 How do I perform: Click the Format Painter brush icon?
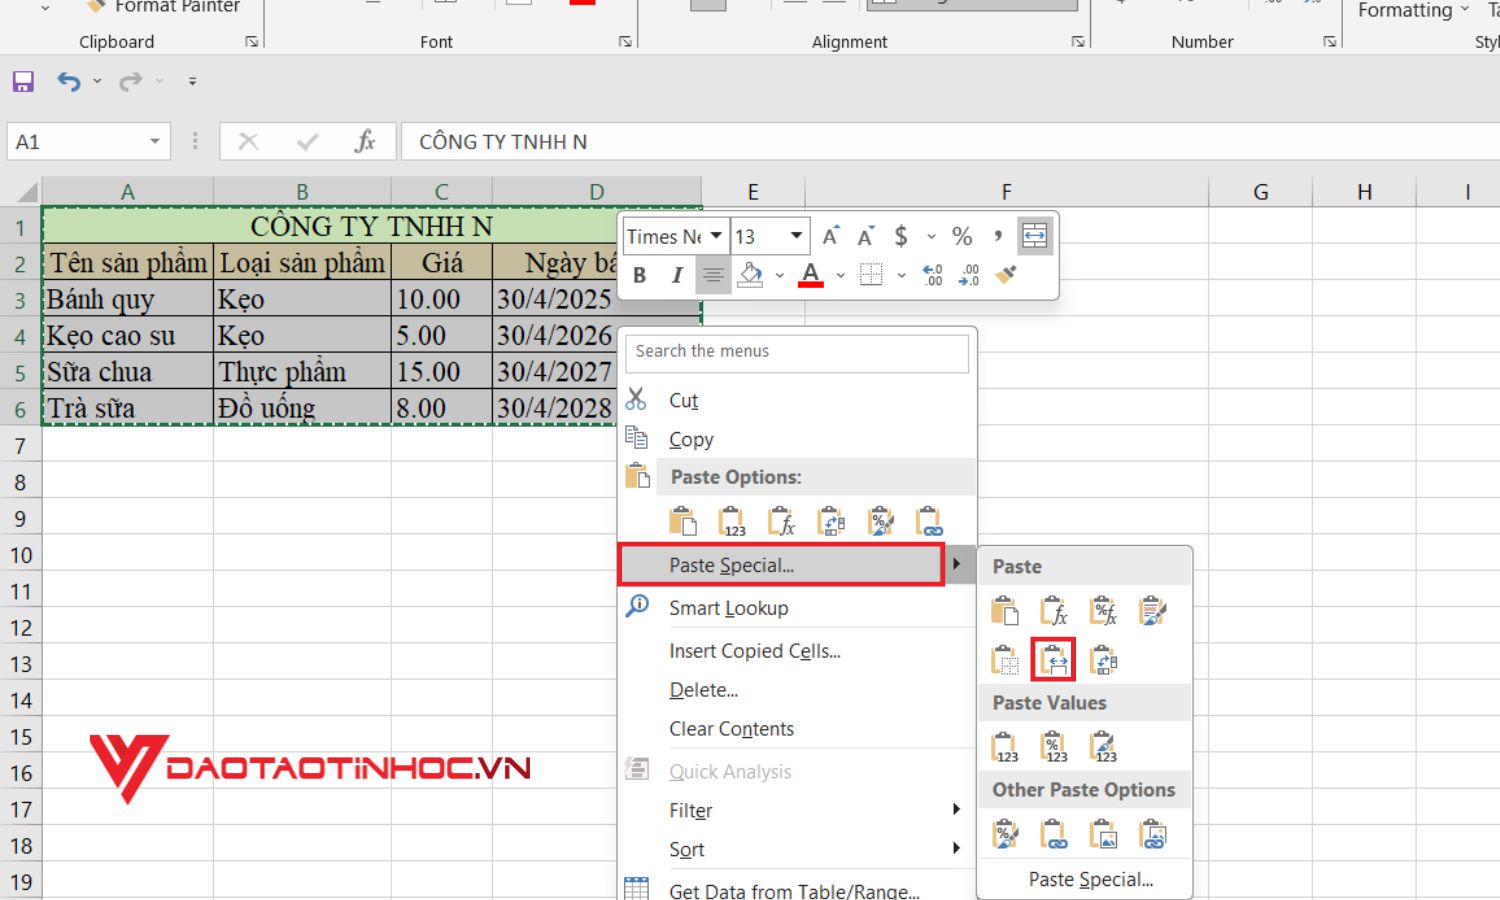coord(95,7)
